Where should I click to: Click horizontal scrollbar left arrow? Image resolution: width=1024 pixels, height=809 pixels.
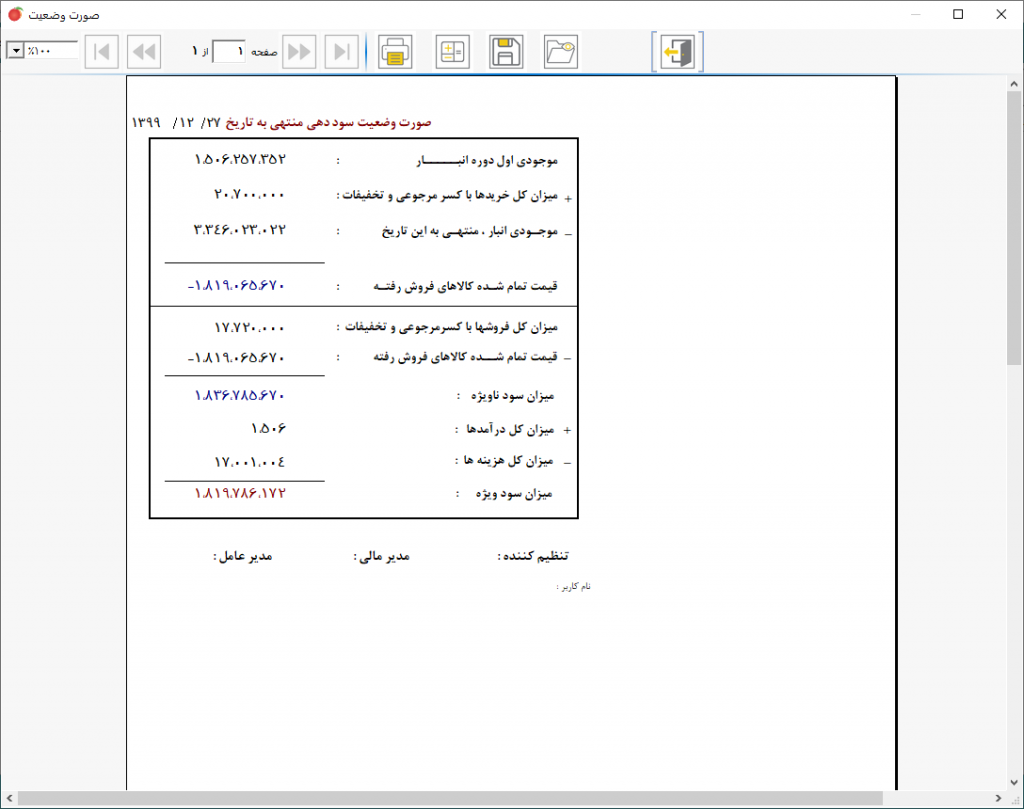tap(9, 798)
